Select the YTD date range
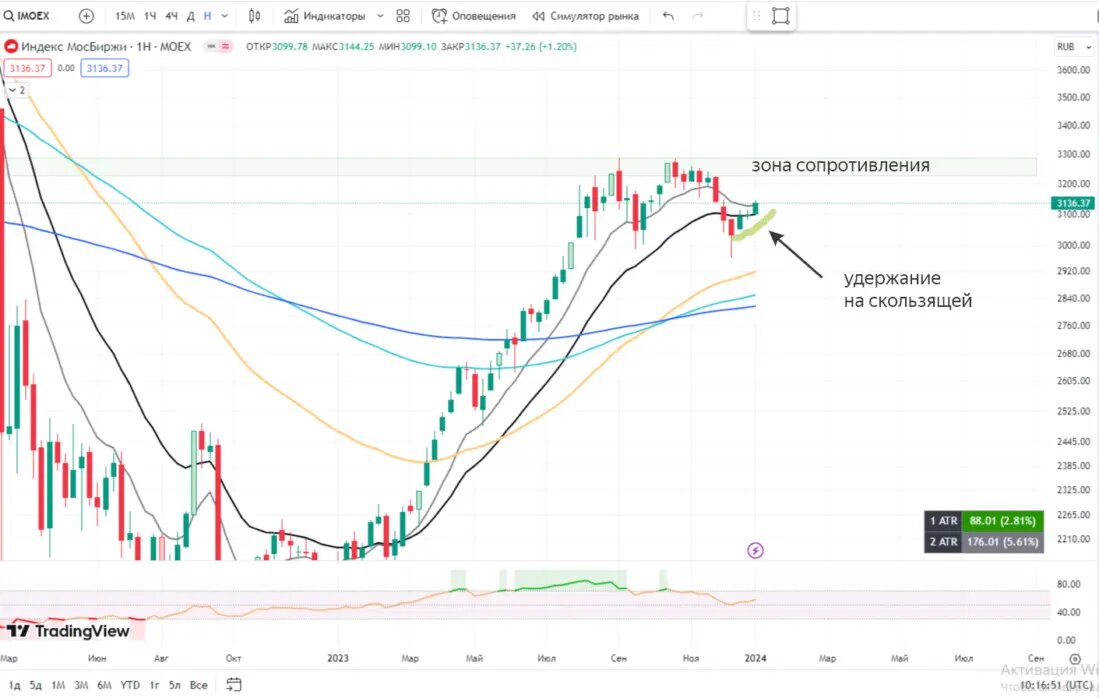Screen dimensions: 1099x698 130,685
